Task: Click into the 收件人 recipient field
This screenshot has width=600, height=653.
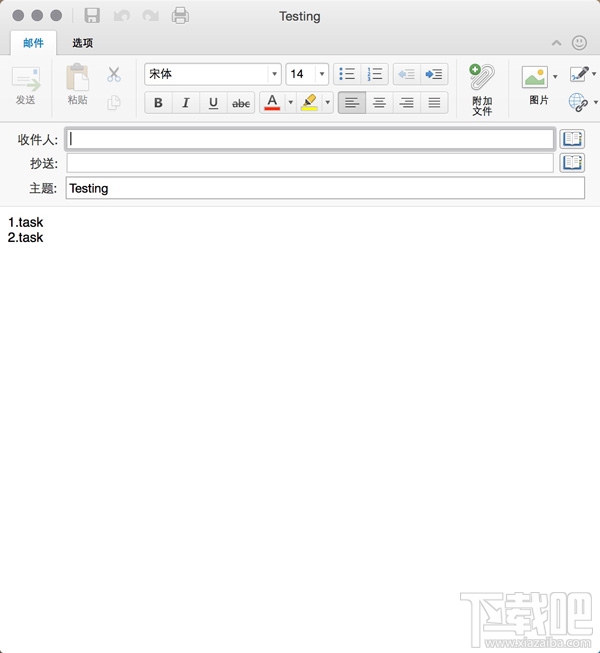Action: tap(310, 139)
